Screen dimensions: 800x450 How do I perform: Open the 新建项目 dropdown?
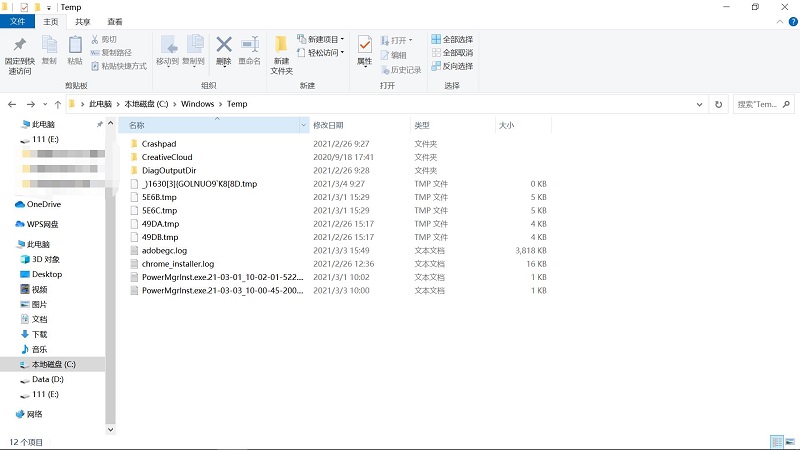[x=320, y=39]
